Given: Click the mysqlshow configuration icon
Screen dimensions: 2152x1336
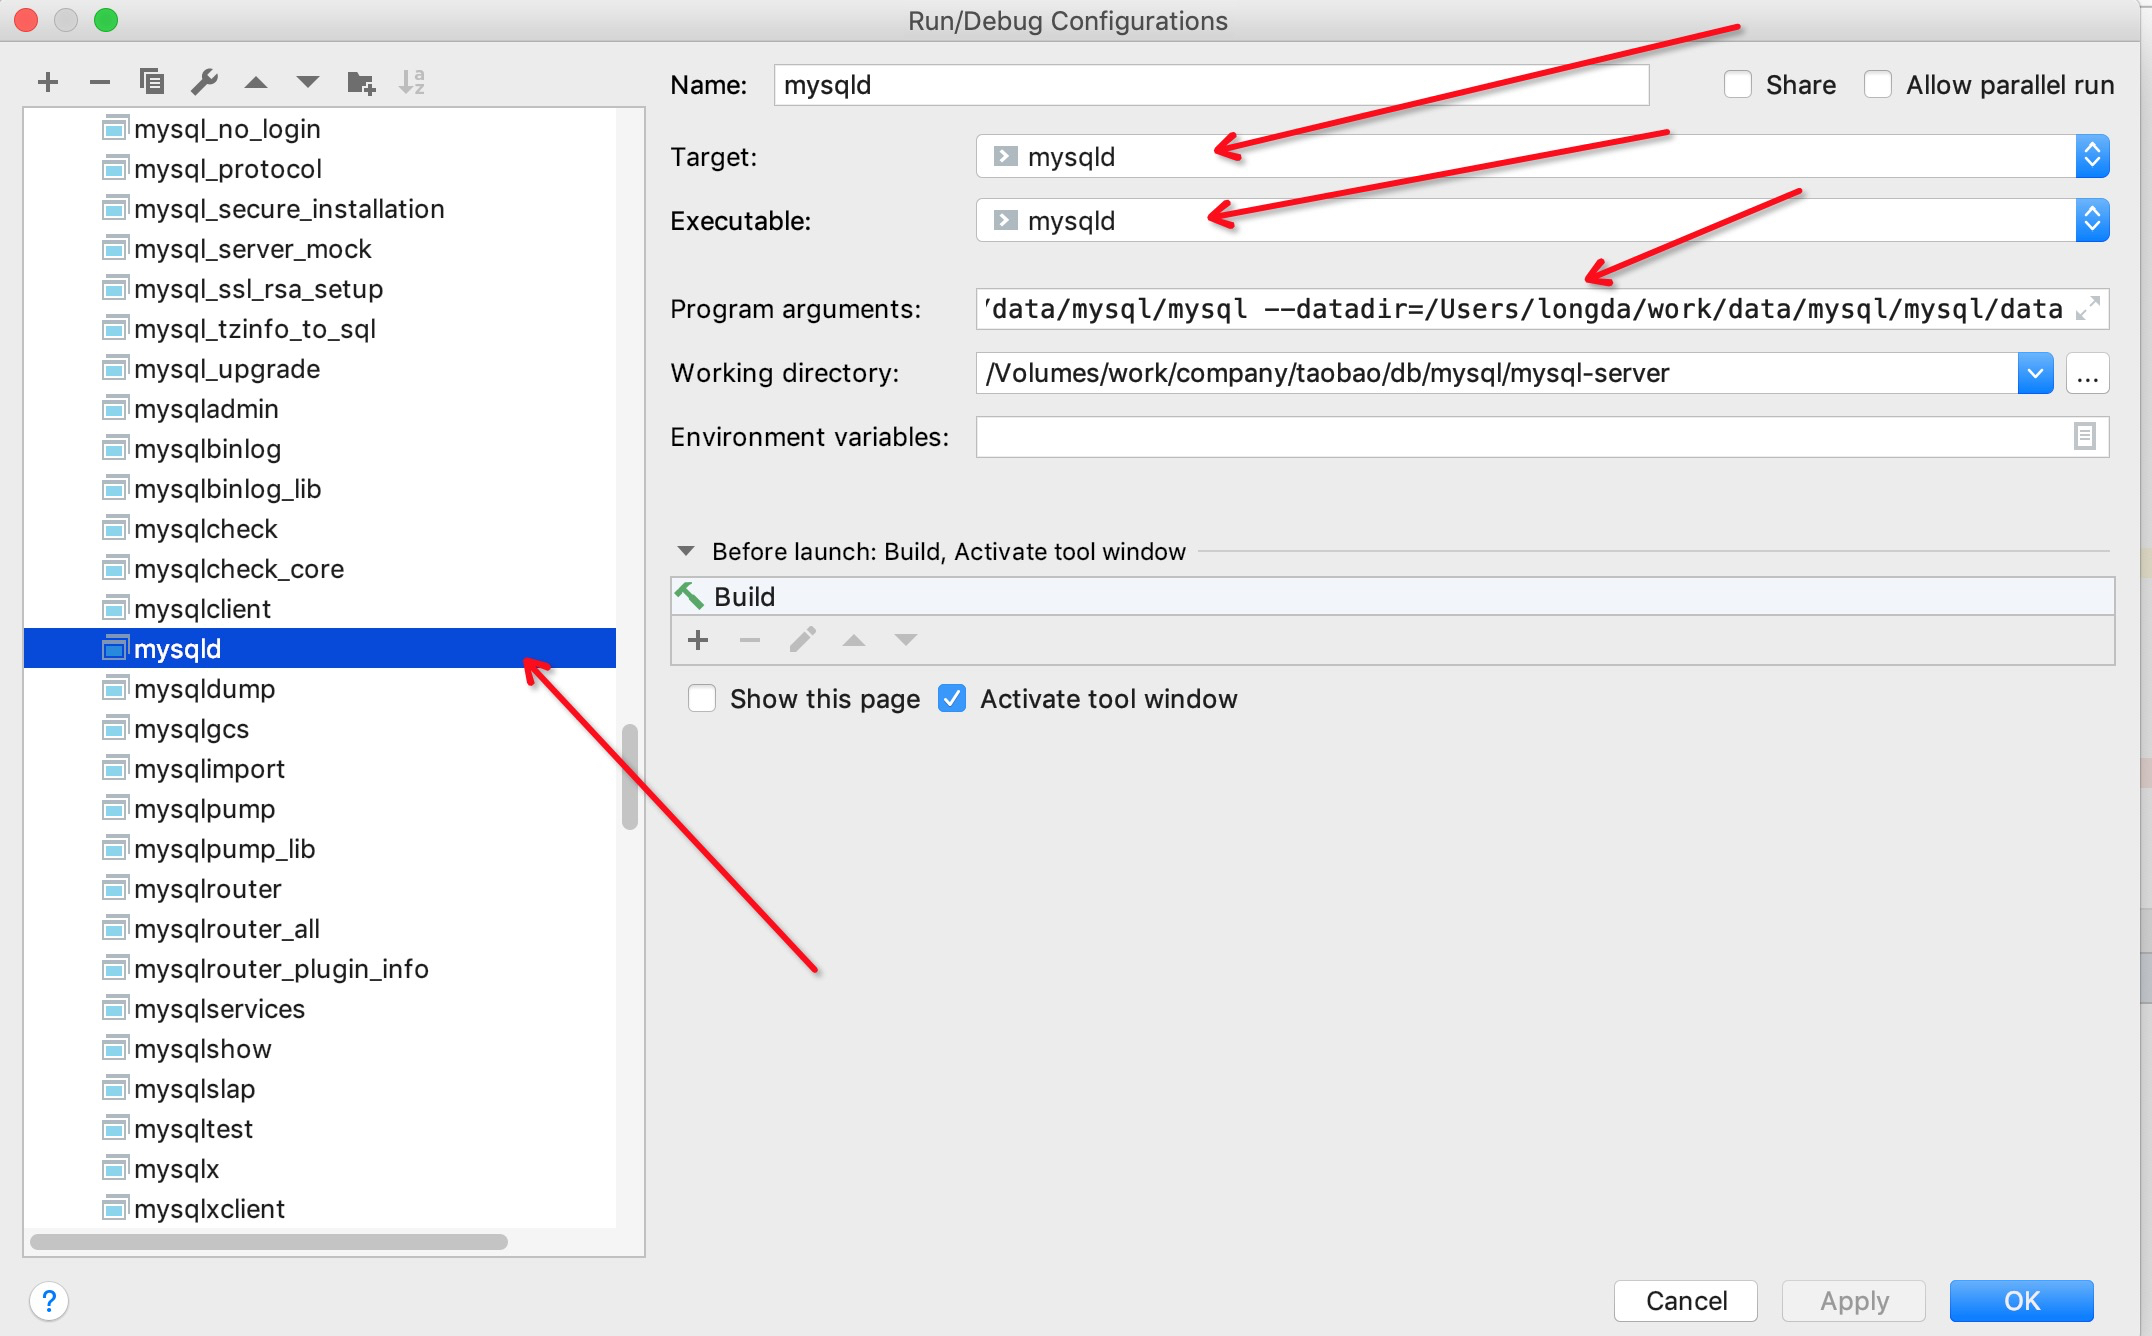Looking at the screenshot, I should pos(115,1048).
